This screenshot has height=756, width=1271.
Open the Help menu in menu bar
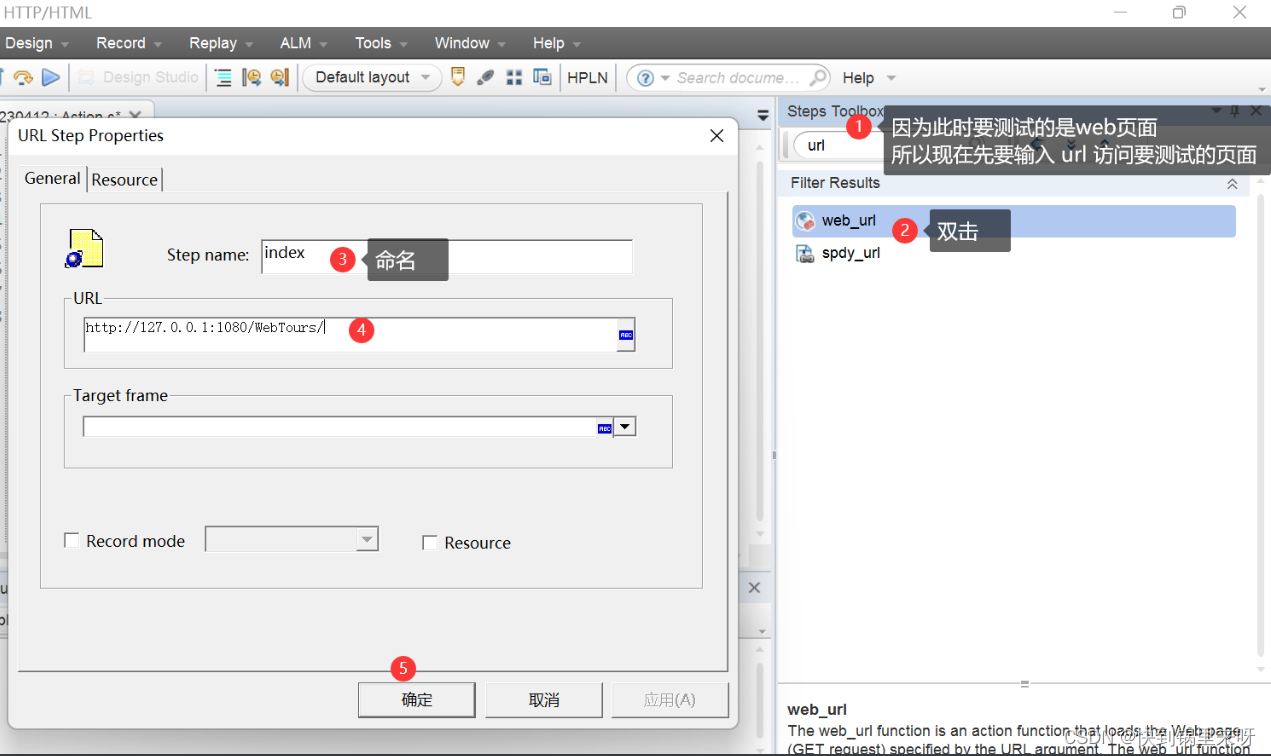click(x=557, y=43)
